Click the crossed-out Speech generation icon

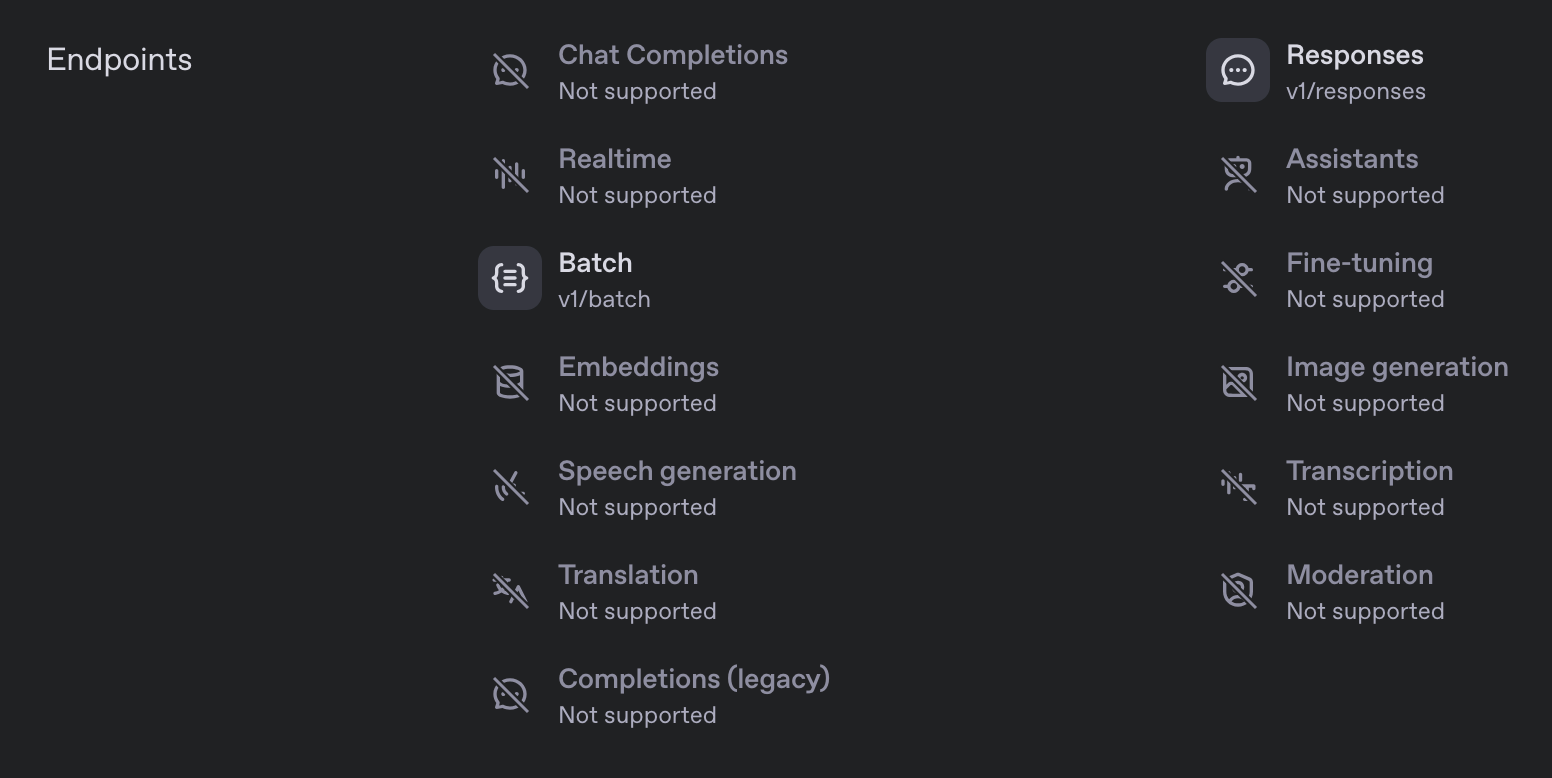pyautogui.click(x=510, y=486)
